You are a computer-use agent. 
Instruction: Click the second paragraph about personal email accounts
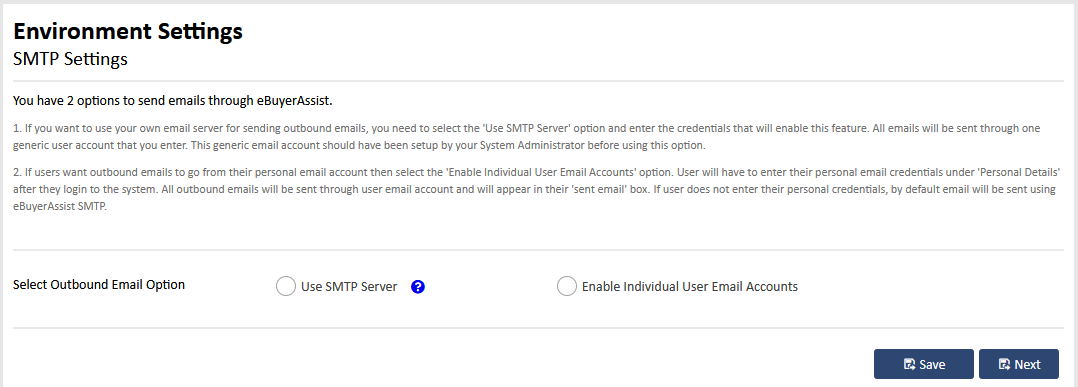tap(536, 188)
